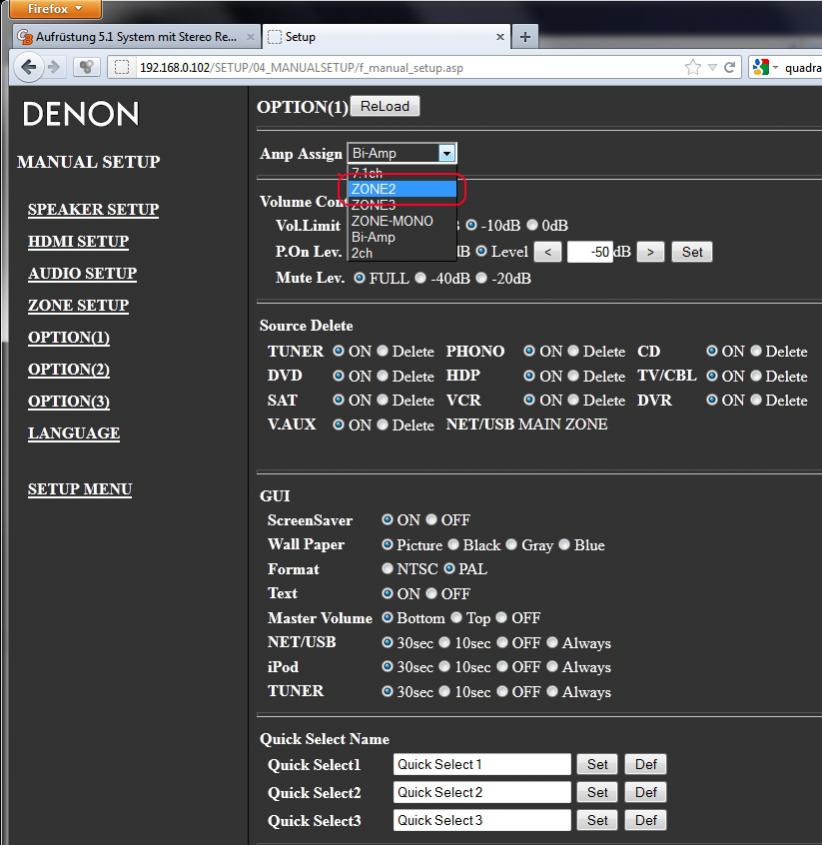Viewport: 822px width, 845px height.
Task: Click Def for Quick Select1
Action: [646, 764]
